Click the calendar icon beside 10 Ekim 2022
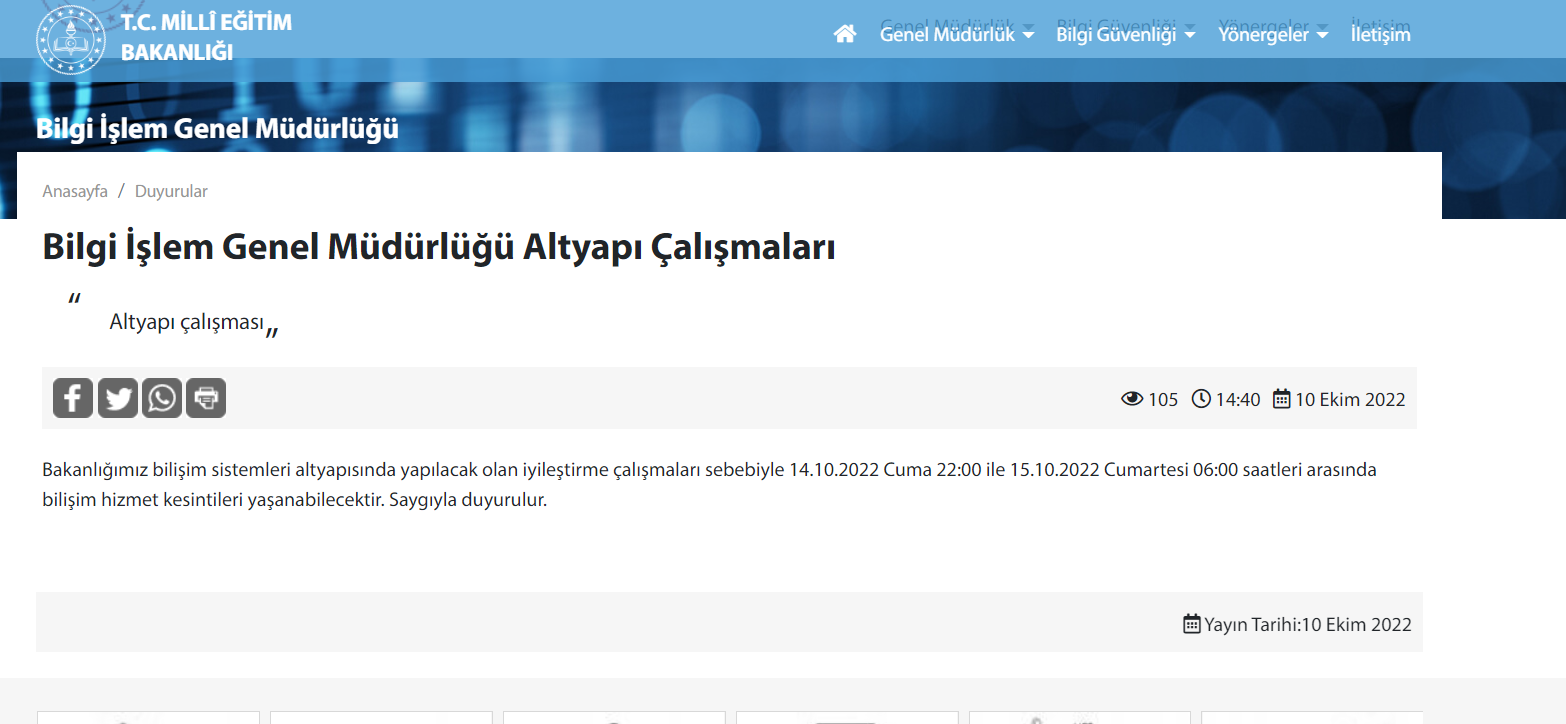This screenshot has height=724, width=1566. pyautogui.click(x=1282, y=399)
